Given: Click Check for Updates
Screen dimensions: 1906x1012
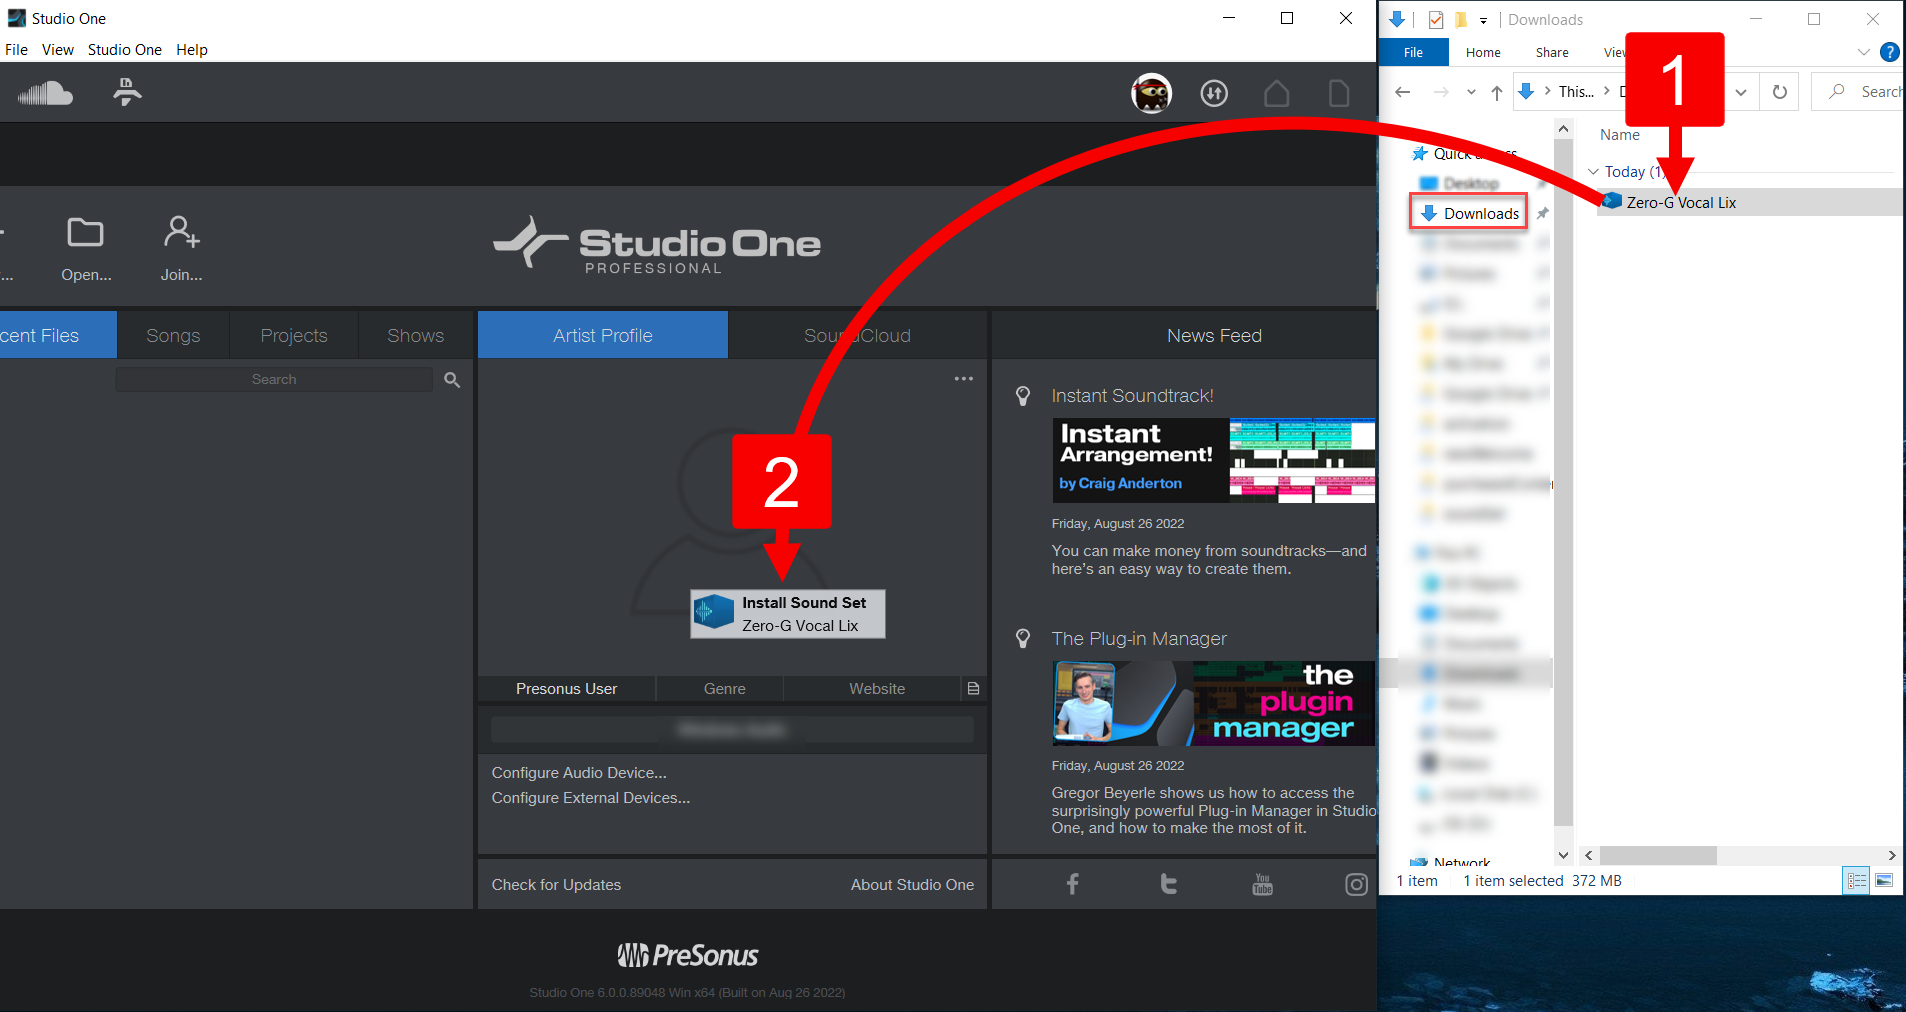Looking at the screenshot, I should [x=556, y=884].
